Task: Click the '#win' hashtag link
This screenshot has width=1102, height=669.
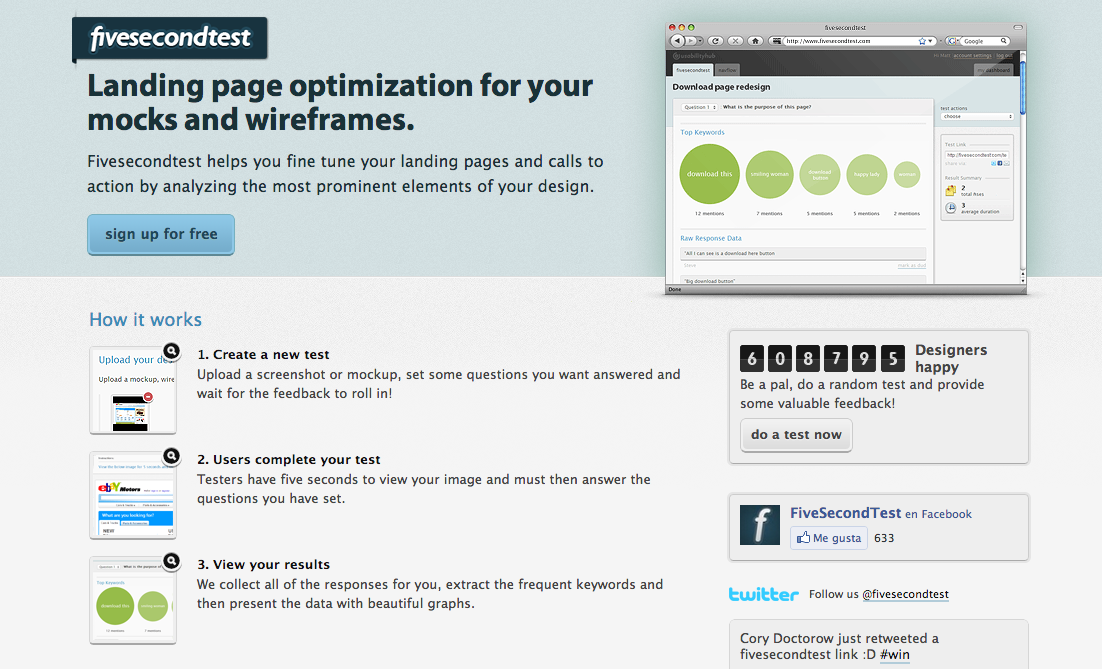Action: point(895,655)
